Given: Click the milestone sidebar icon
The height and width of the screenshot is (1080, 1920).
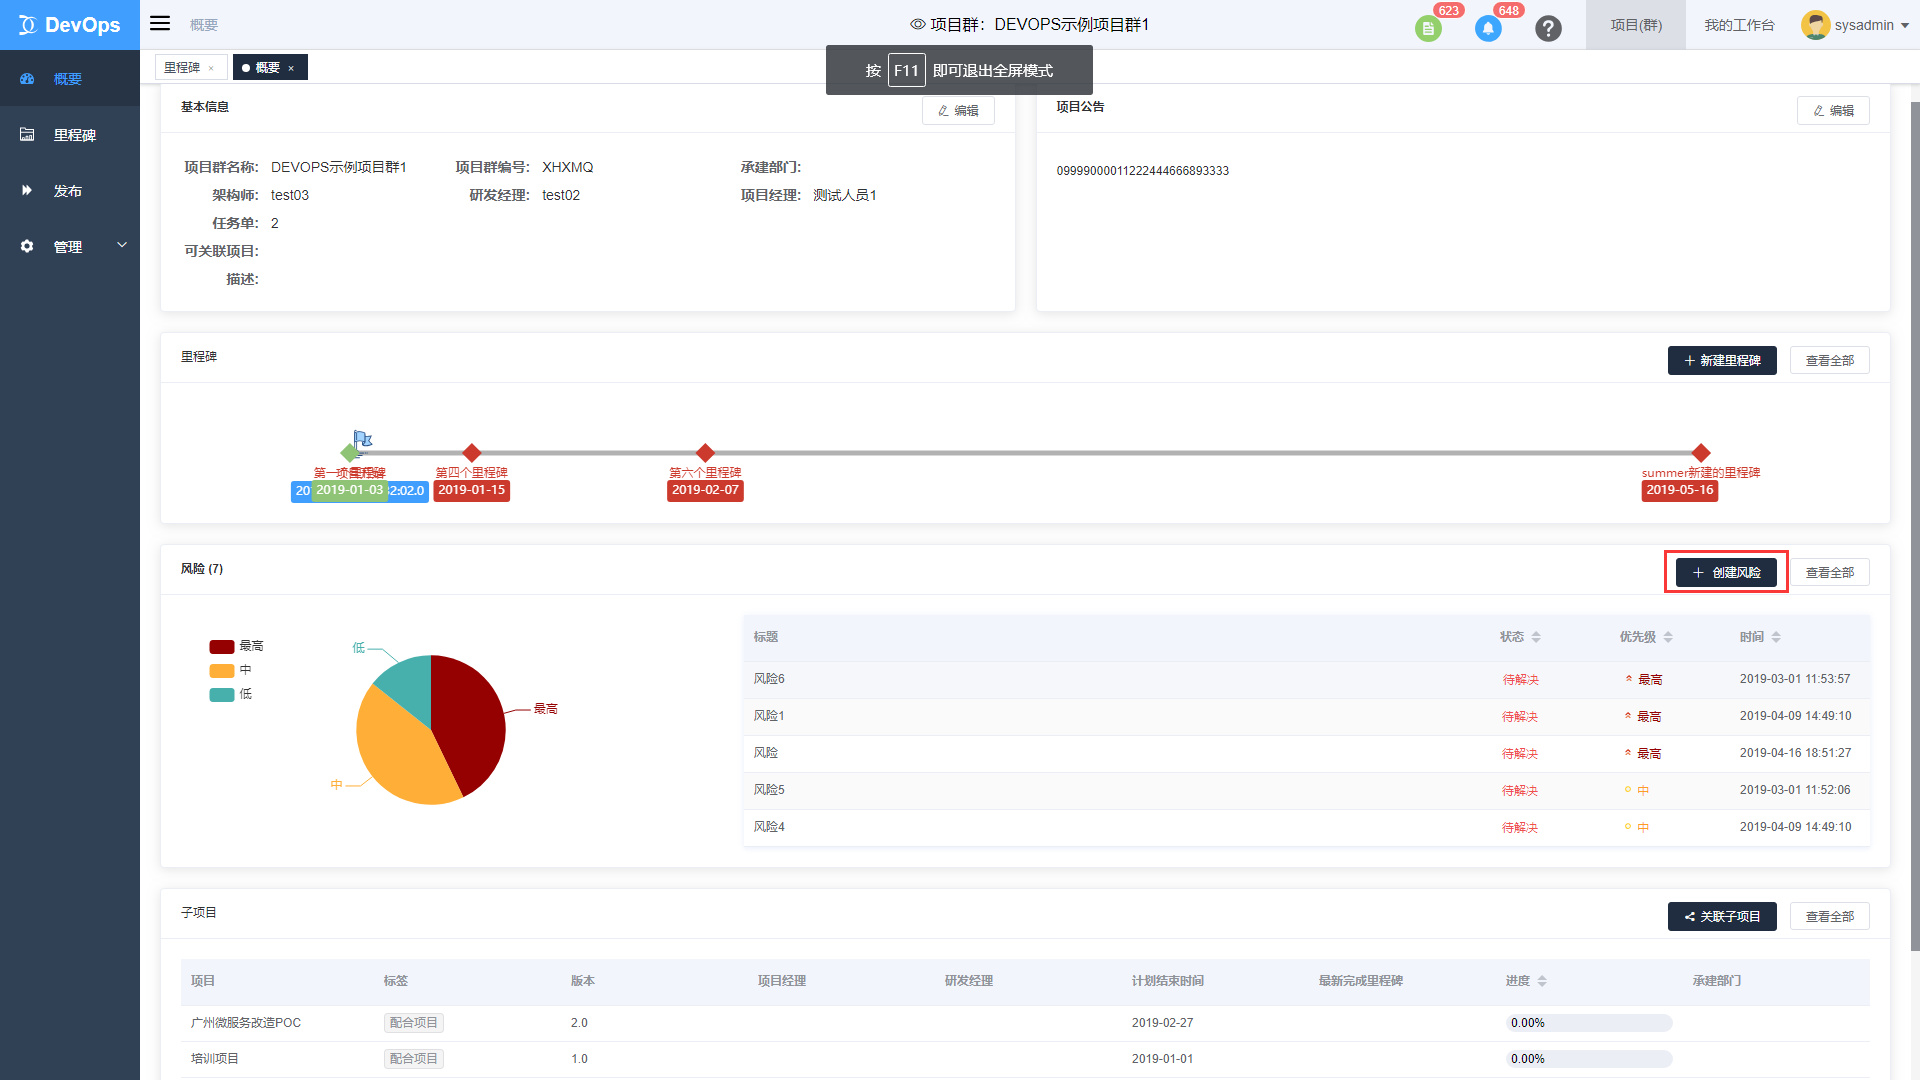Looking at the screenshot, I should click(x=27, y=134).
